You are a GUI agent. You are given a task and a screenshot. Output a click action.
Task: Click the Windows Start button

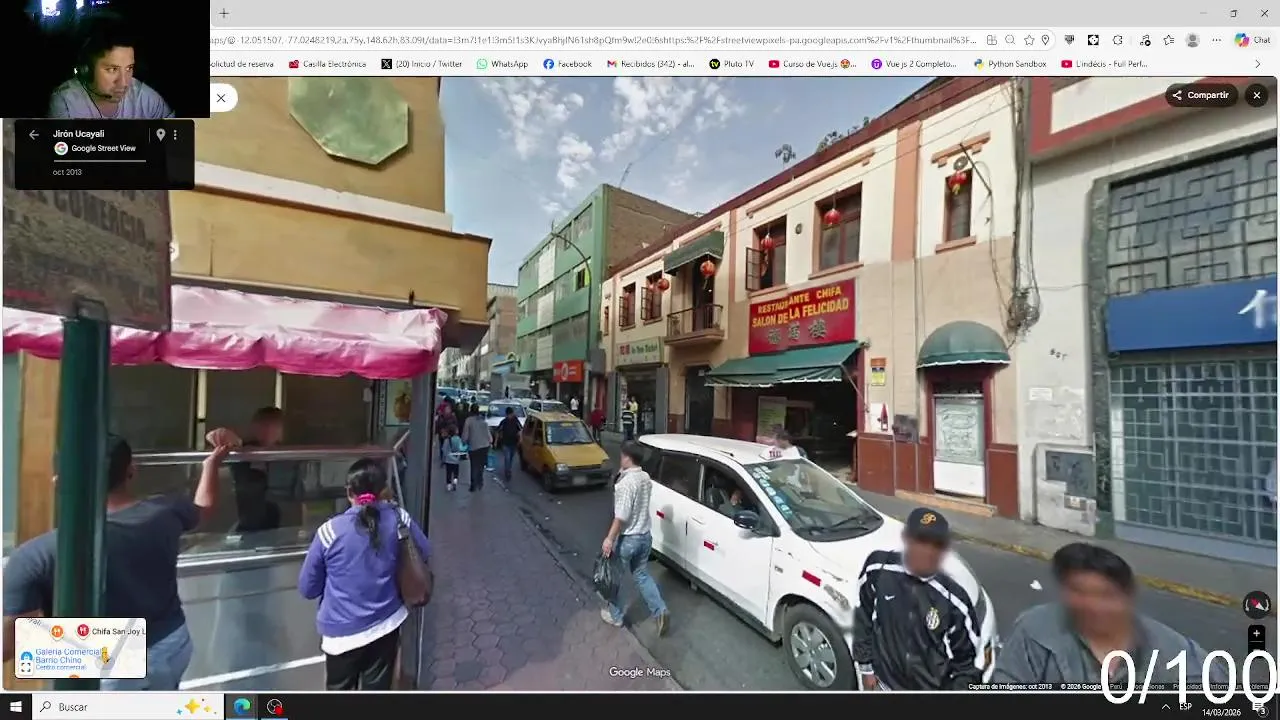tap(16, 707)
